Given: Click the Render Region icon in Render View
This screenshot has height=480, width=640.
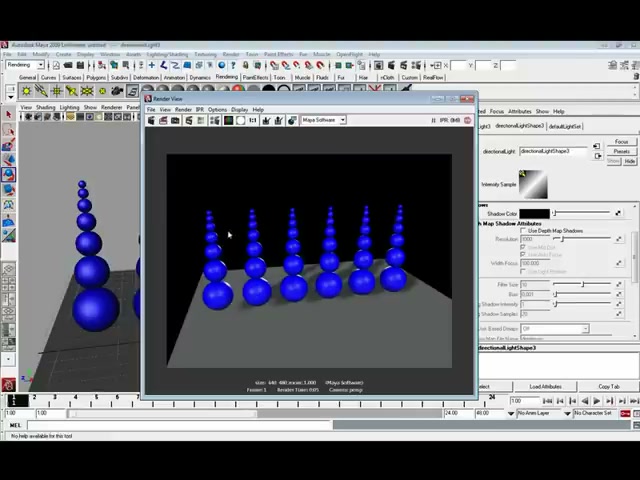Looking at the screenshot, I should coord(163,120).
